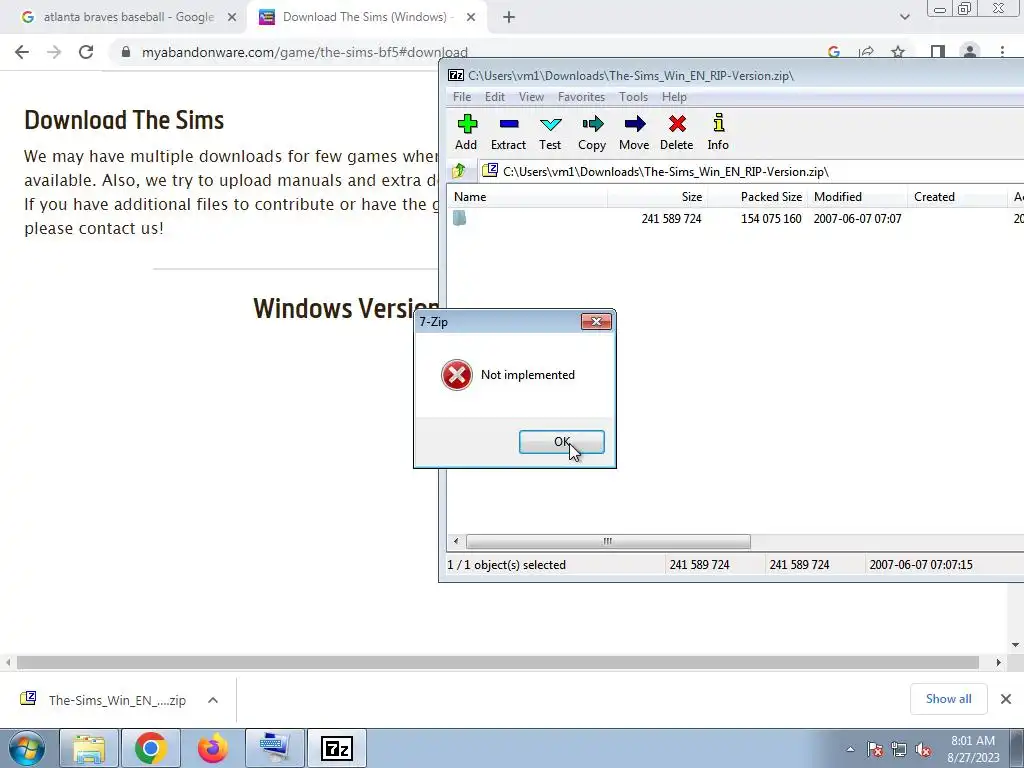Open the Tools menu in 7-Zip
The height and width of the screenshot is (768, 1024).
tap(633, 97)
